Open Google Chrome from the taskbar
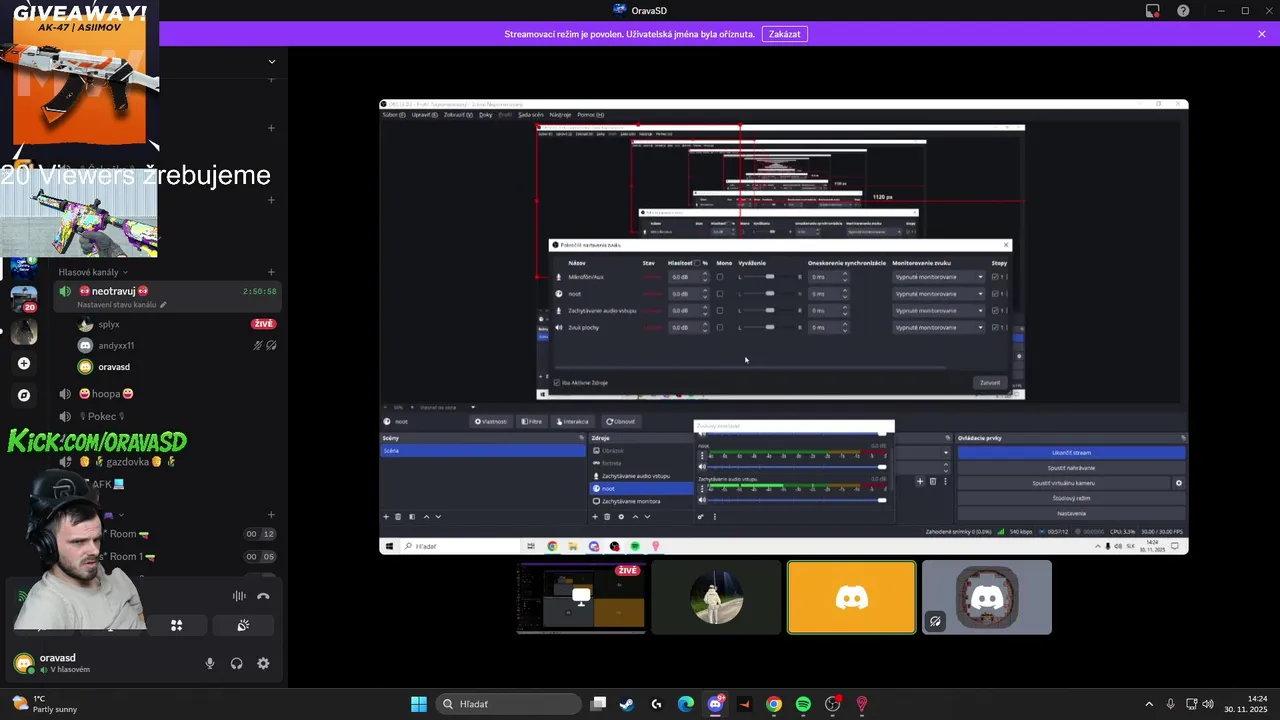 [774, 704]
